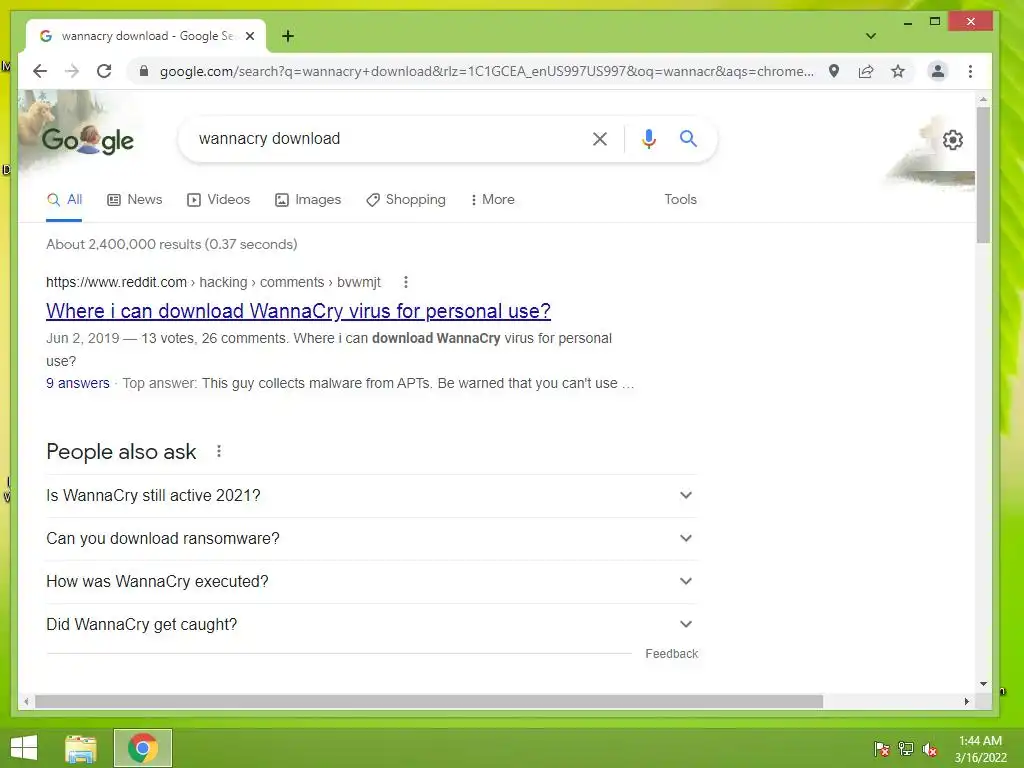The height and width of the screenshot is (768, 1024).
Task: Click the Google doodle logo
Action: coord(88,140)
